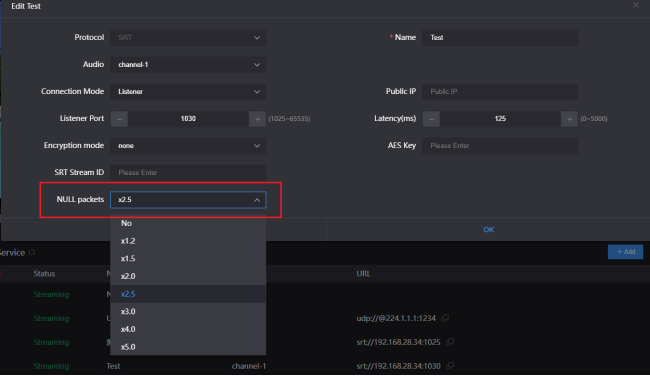650x376 pixels.
Task: Select URL text udp://@224.1.1.1:1234
Action: (396, 318)
